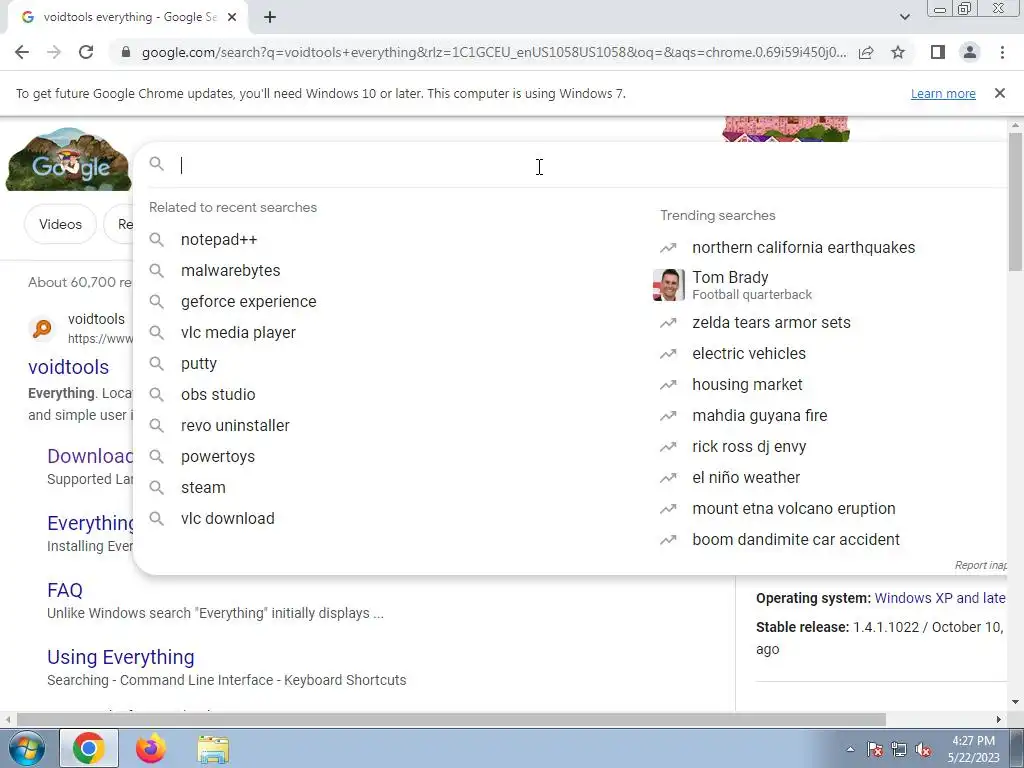Pick trending mount etna volcano eruption
This screenshot has height=768, width=1024.
793,509
